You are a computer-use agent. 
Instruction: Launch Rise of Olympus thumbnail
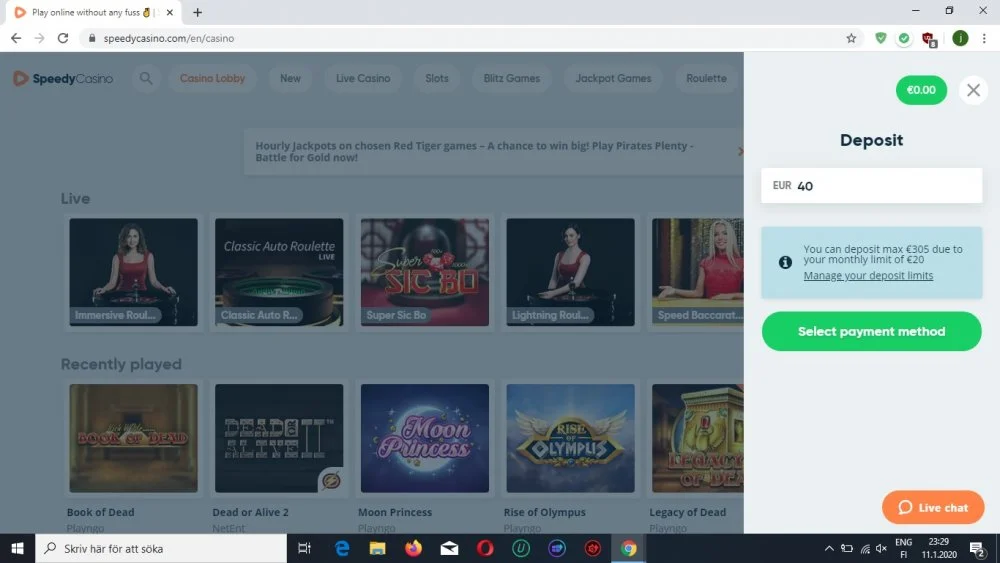click(570, 438)
